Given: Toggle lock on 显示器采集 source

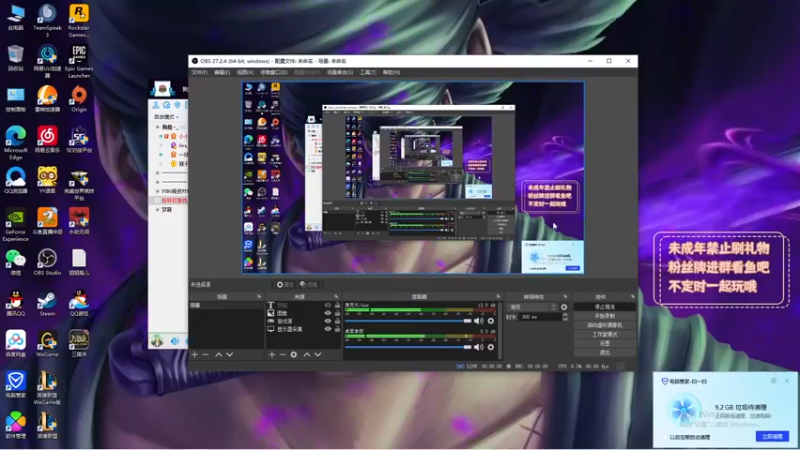Looking at the screenshot, I should 337,329.
